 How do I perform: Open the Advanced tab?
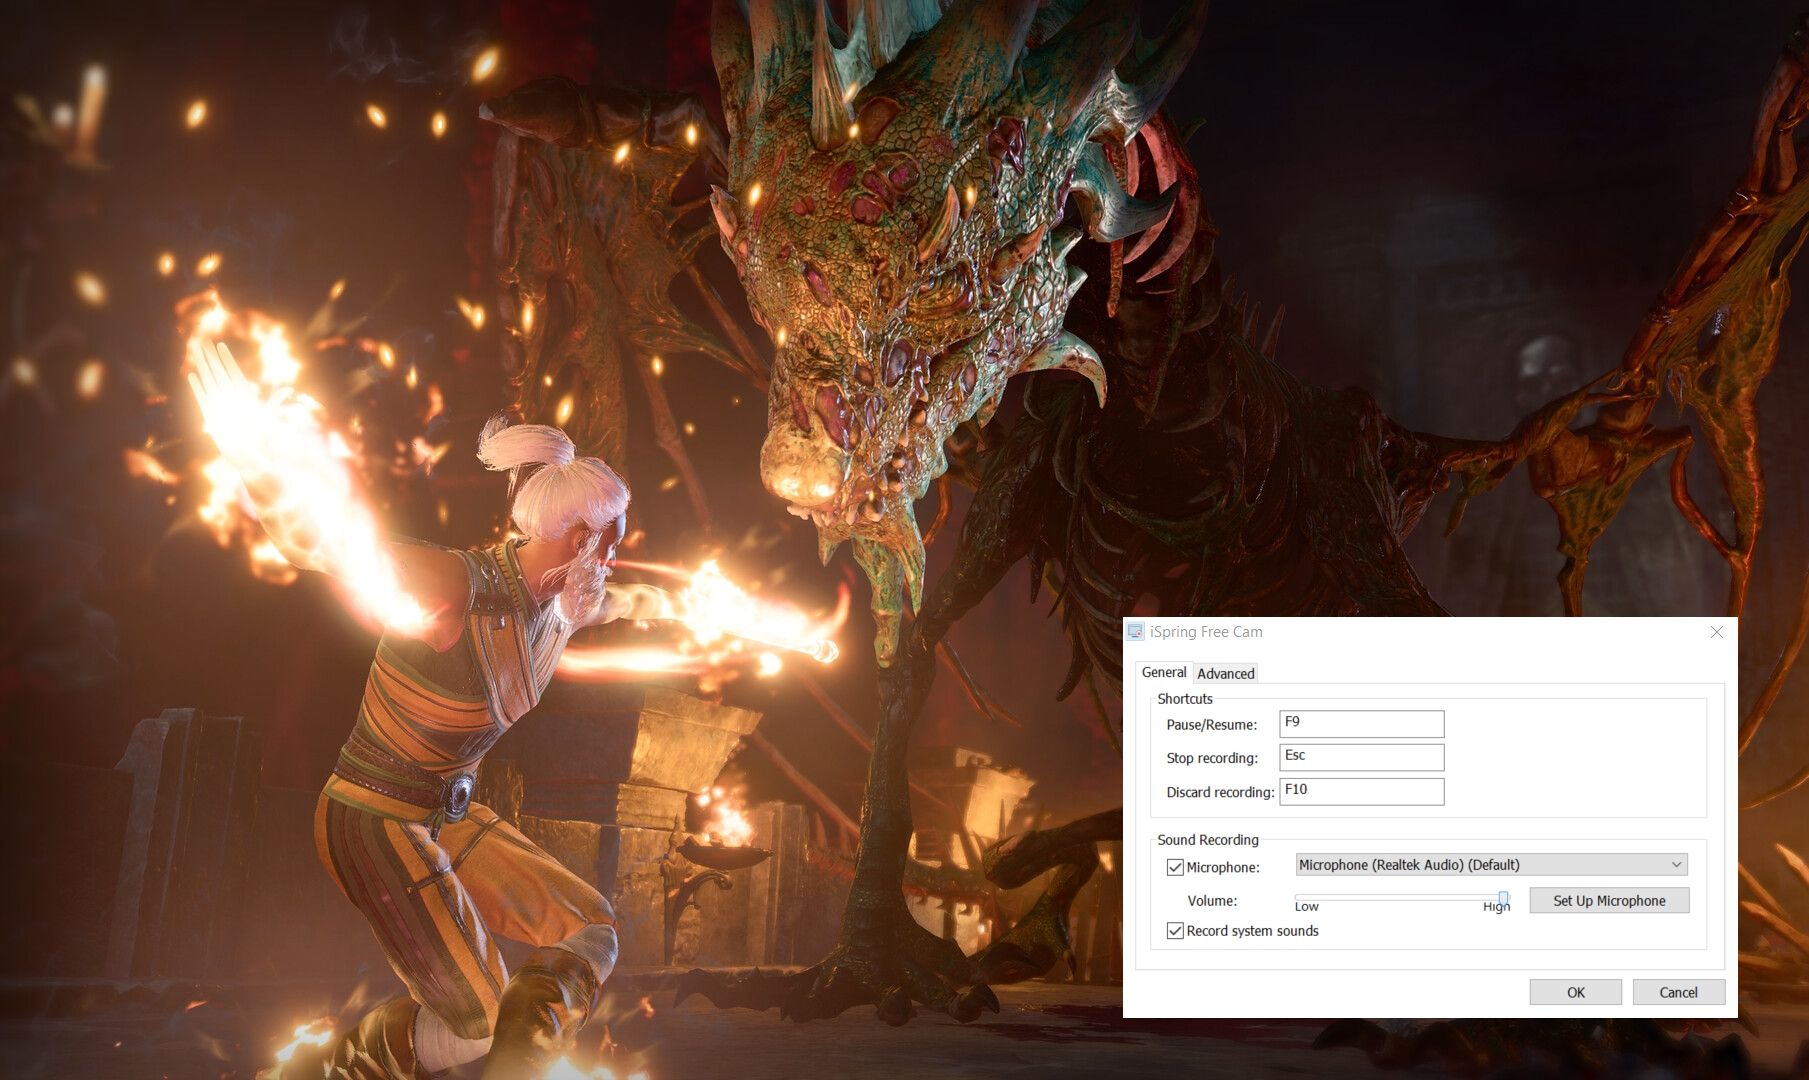click(1226, 673)
